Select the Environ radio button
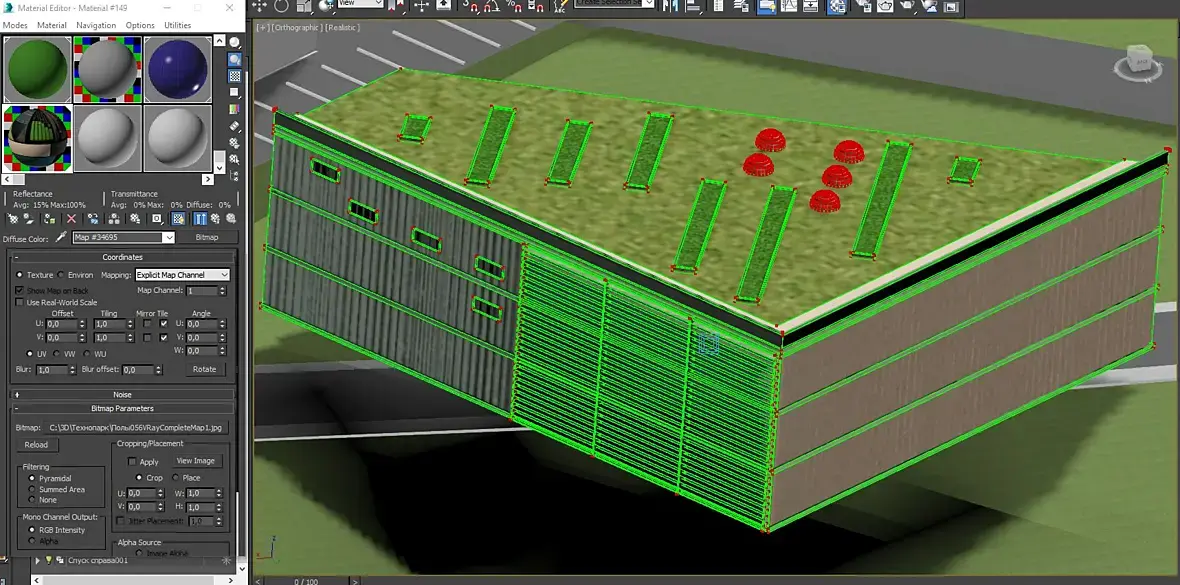The width and height of the screenshot is (1180, 585). tap(61, 276)
